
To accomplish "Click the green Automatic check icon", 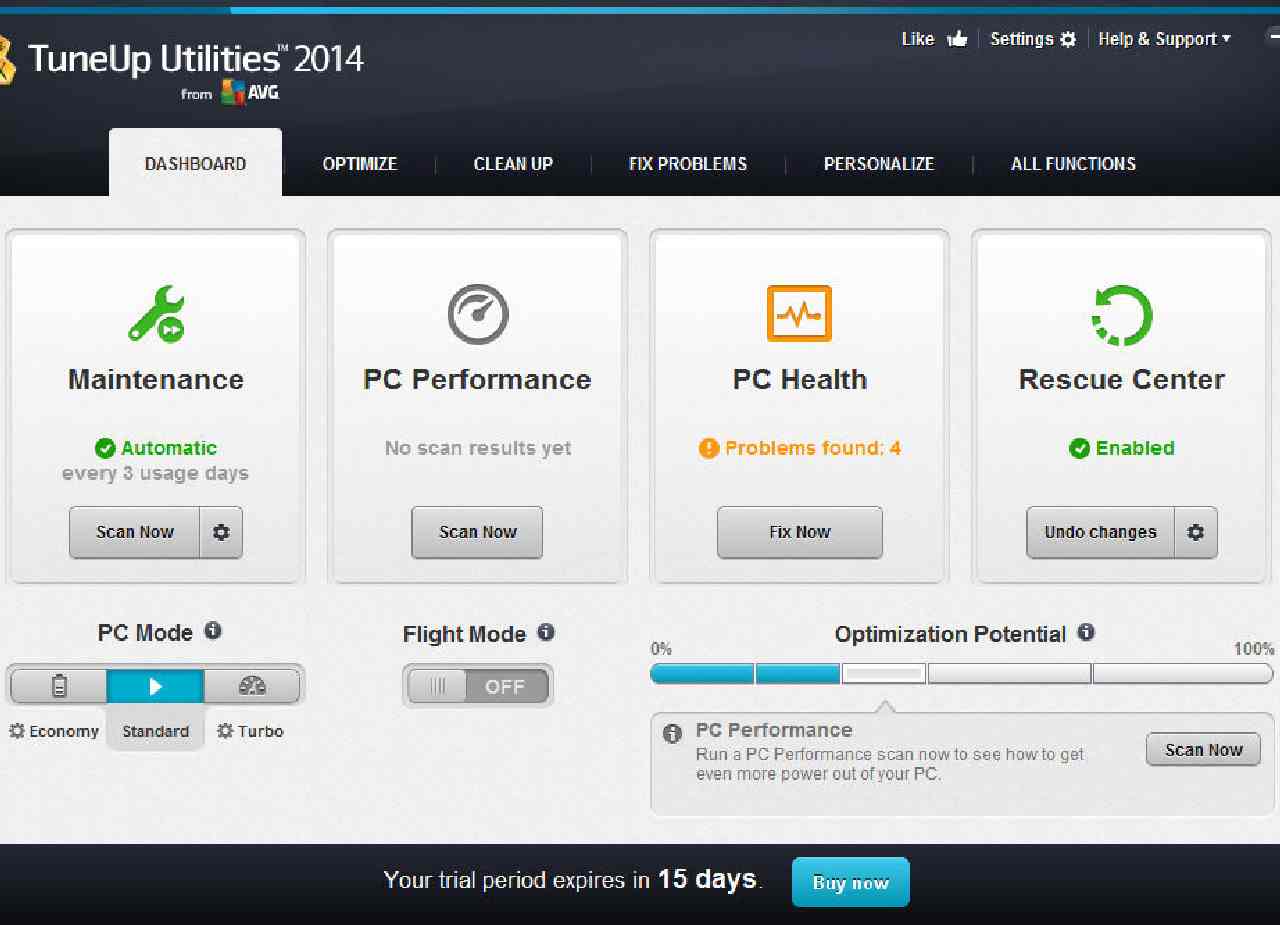I will [x=105, y=448].
